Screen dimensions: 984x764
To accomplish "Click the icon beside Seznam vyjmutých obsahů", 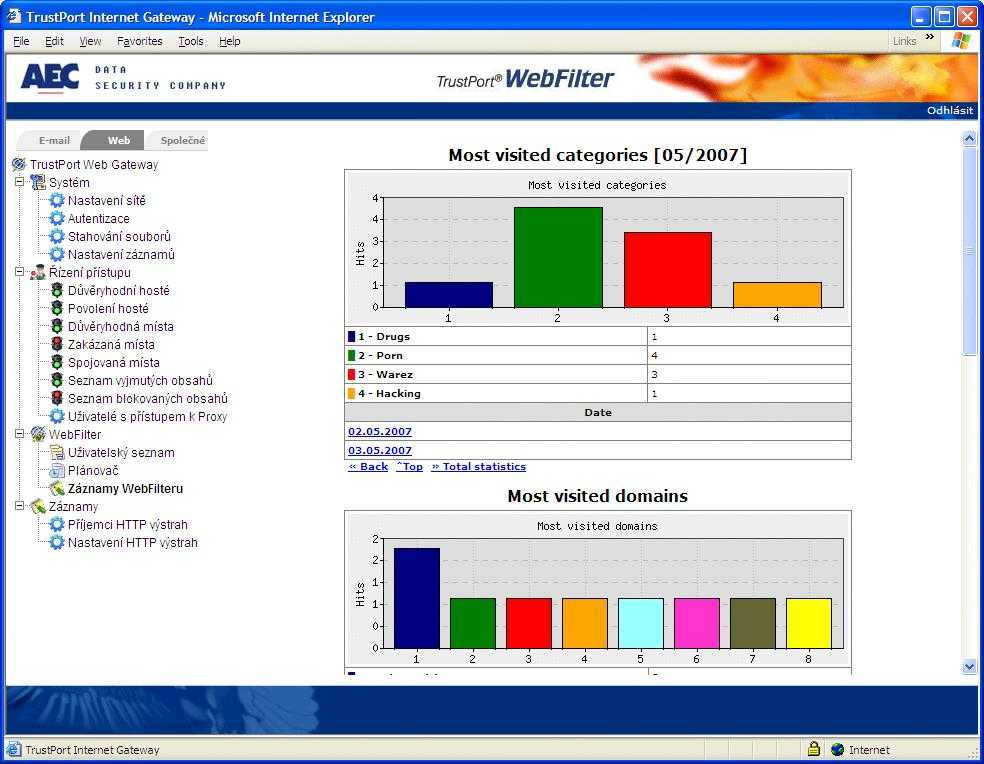I will point(56,380).
